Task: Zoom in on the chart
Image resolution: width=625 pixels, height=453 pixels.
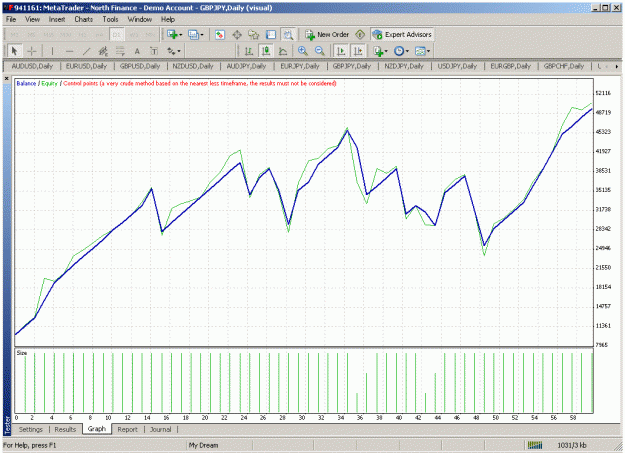Action: 303,51
